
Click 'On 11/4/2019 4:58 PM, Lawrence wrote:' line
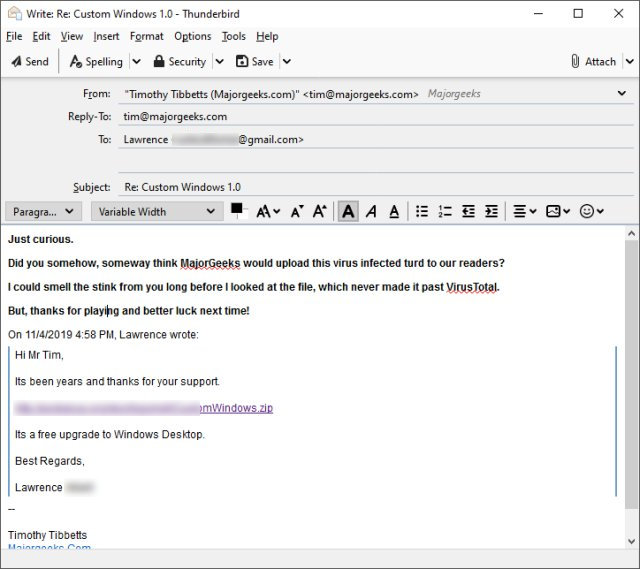(x=103, y=335)
